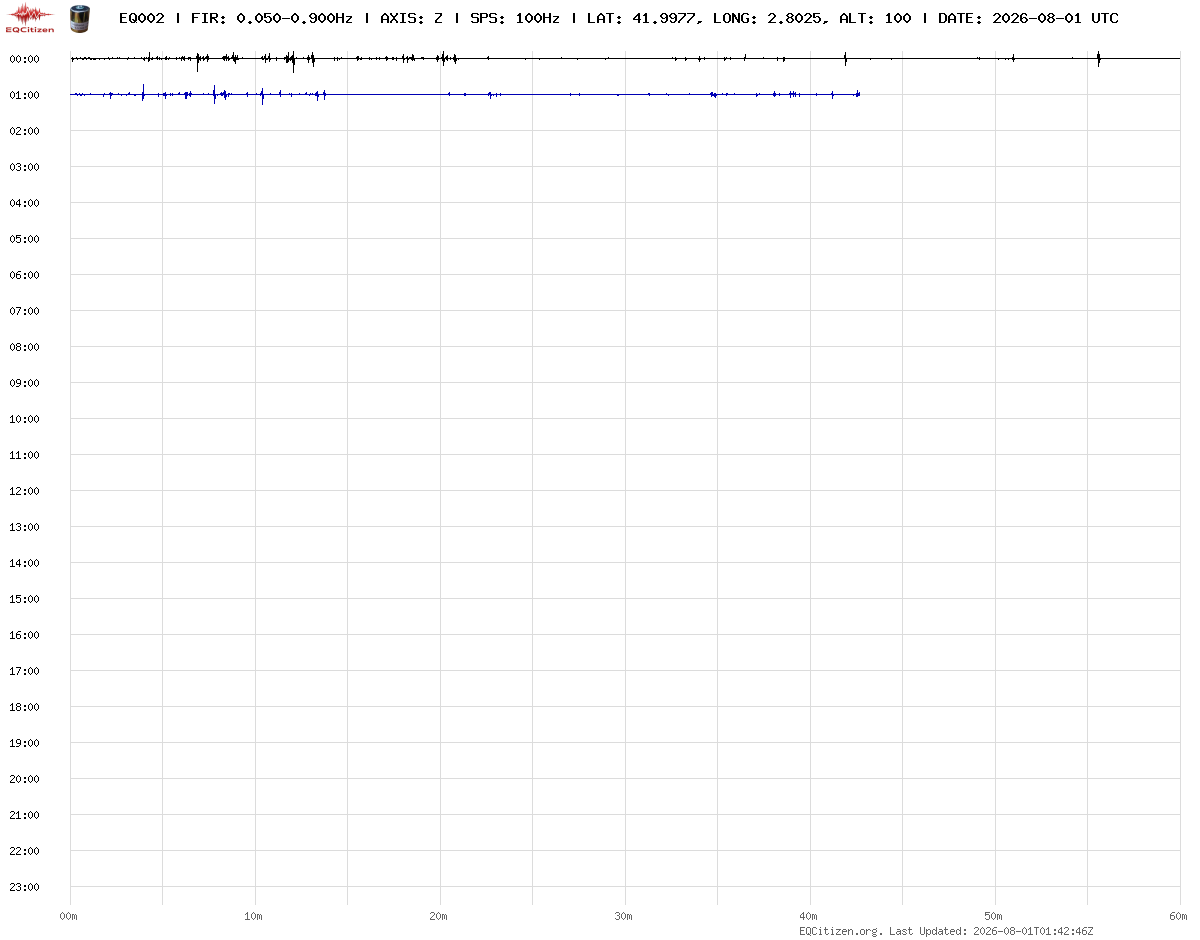1200x940 pixels.
Task: Click the 12:00 hour row label
Action: click(24, 491)
